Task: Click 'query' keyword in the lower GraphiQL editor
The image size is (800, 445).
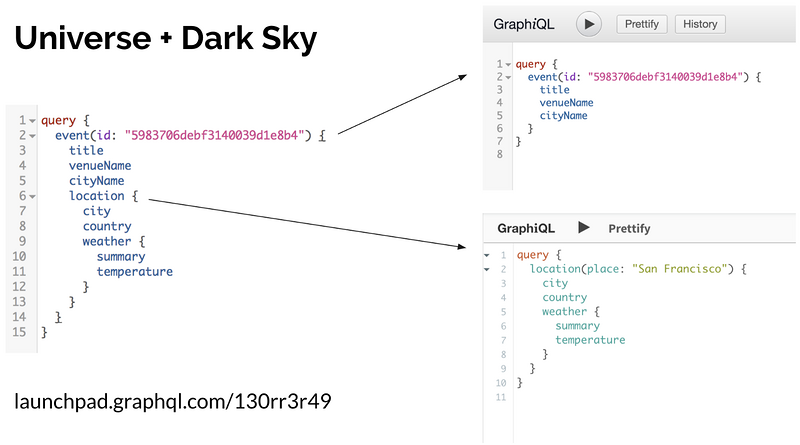Action: point(533,255)
